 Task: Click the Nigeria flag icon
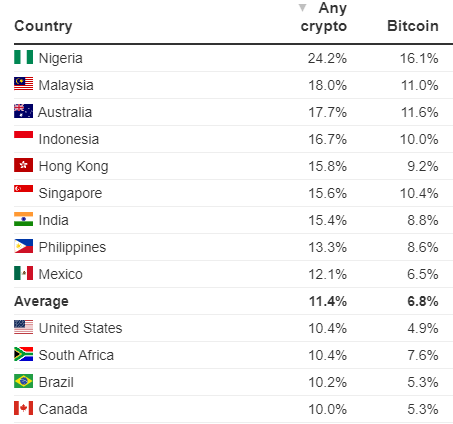click(x=23, y=57)
